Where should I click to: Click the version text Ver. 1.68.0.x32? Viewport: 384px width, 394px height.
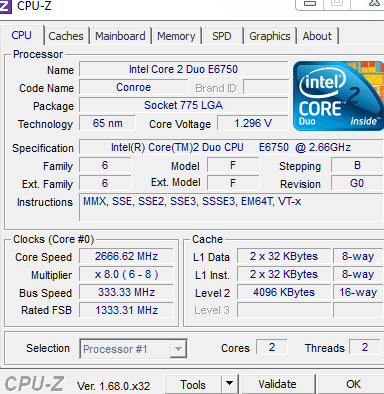(x=114, y=386)
